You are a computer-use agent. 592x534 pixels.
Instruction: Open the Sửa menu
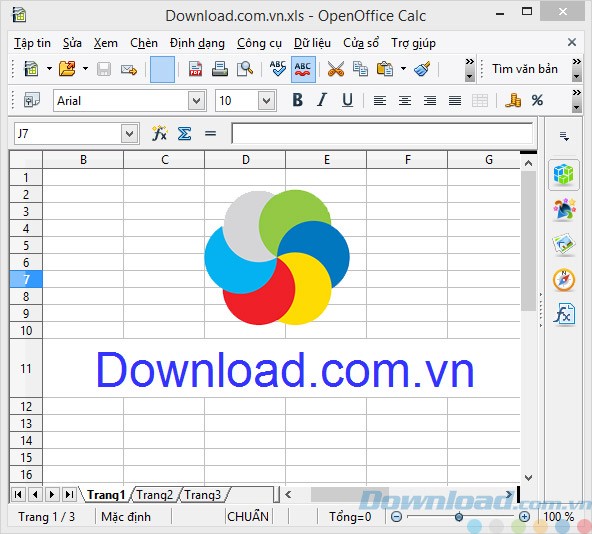72,43
